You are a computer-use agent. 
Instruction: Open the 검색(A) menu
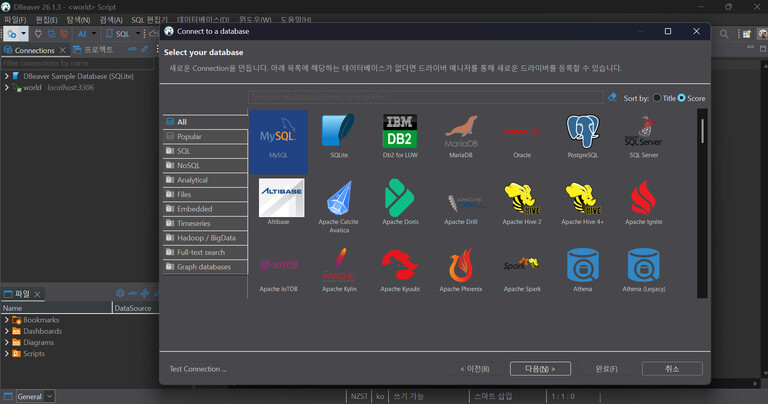click(111, 20)
